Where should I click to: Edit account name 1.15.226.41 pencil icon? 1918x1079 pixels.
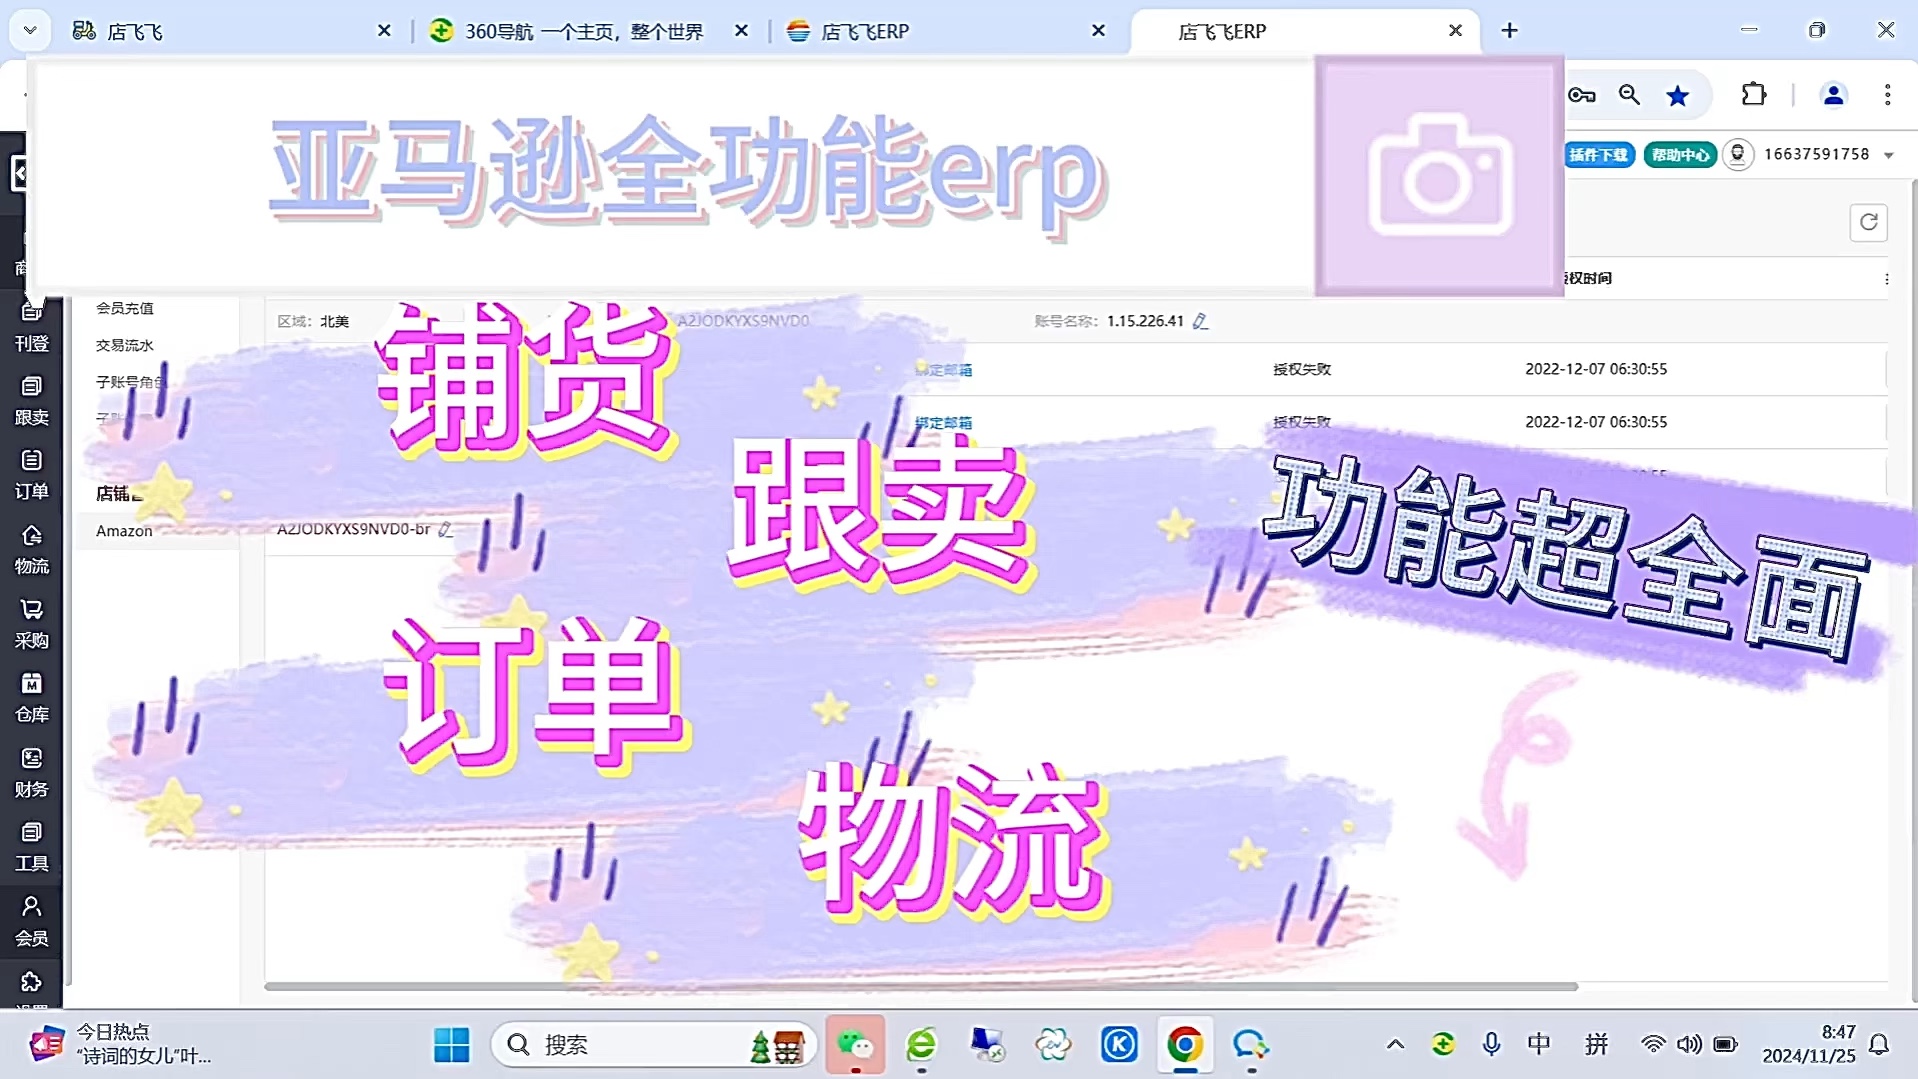(1200, 321)
